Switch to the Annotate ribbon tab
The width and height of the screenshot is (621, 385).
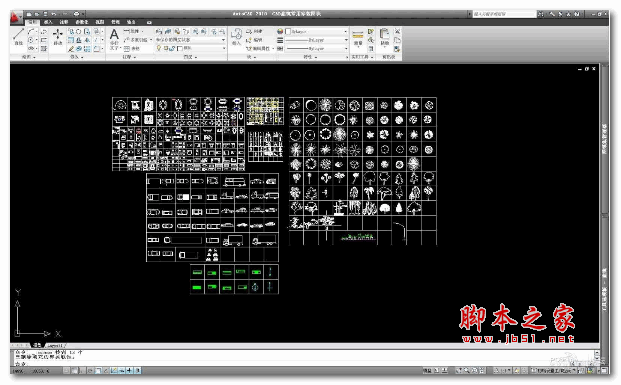tap(64, 22)
